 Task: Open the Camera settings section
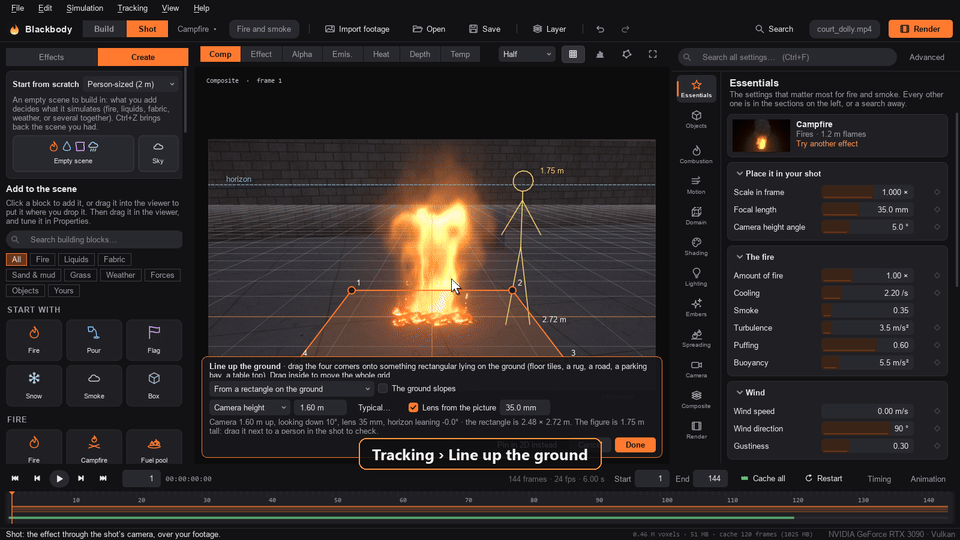(696, 369)
